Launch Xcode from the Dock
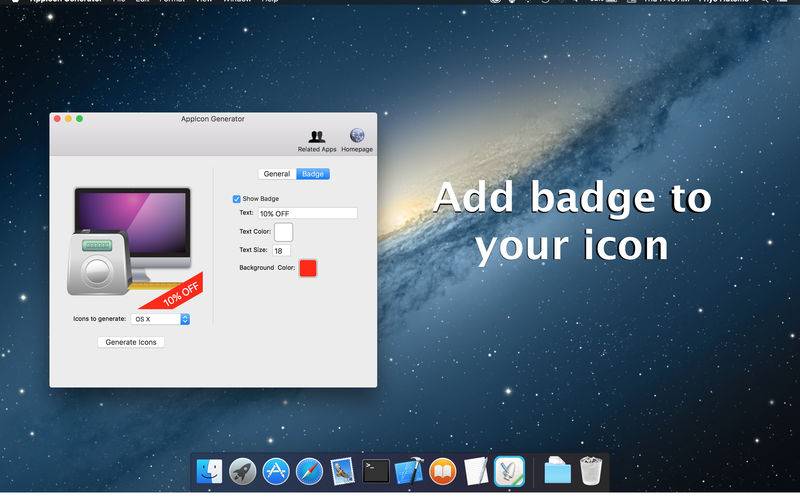This screenshot has width=800, height=500. coord(409,471)
